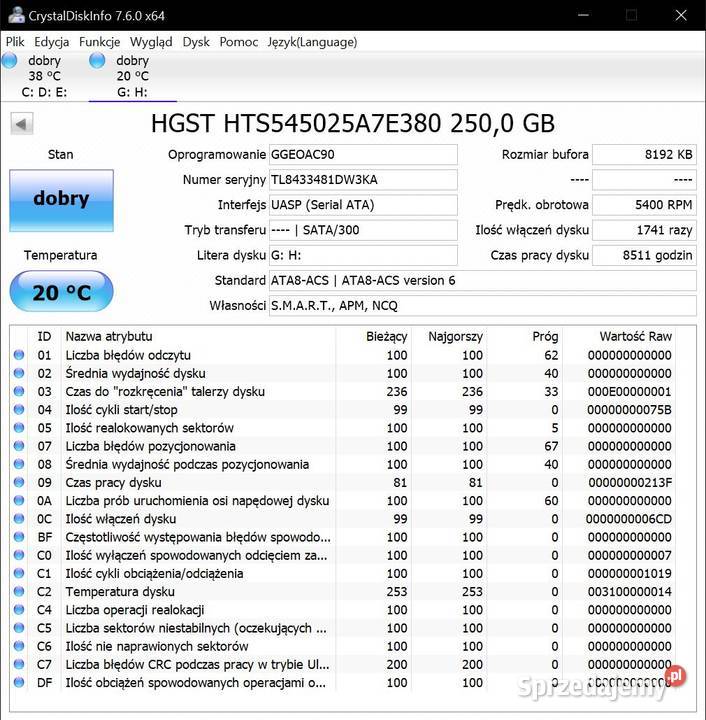The width and height of the screenshot is (706, 720).
Task: Click the power-on count field 1741 razy
Action: point(644,230)
